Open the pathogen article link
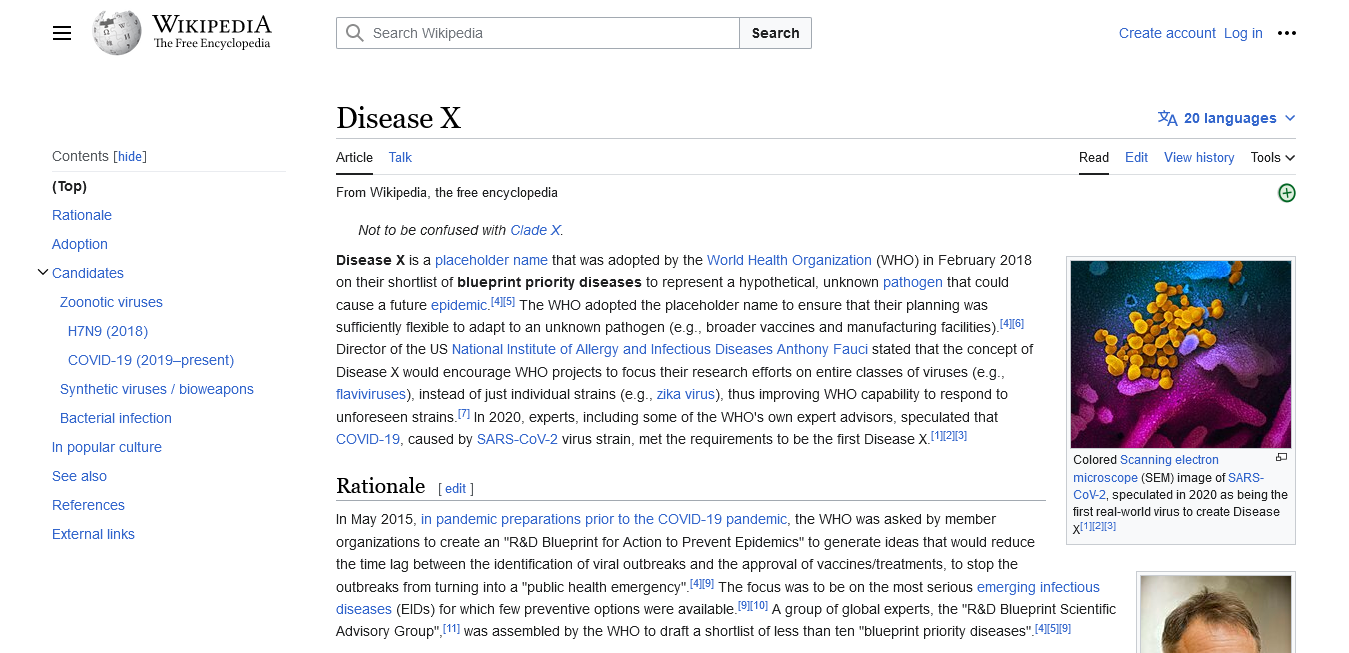 pos(913,282)
